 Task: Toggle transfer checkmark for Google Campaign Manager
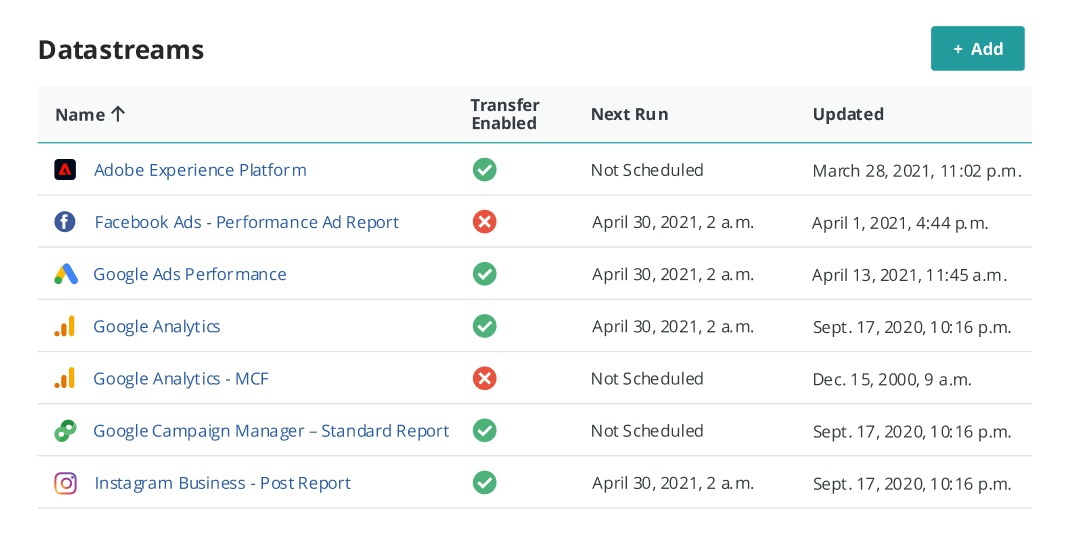pyautogui.click(x=484, y=431)
